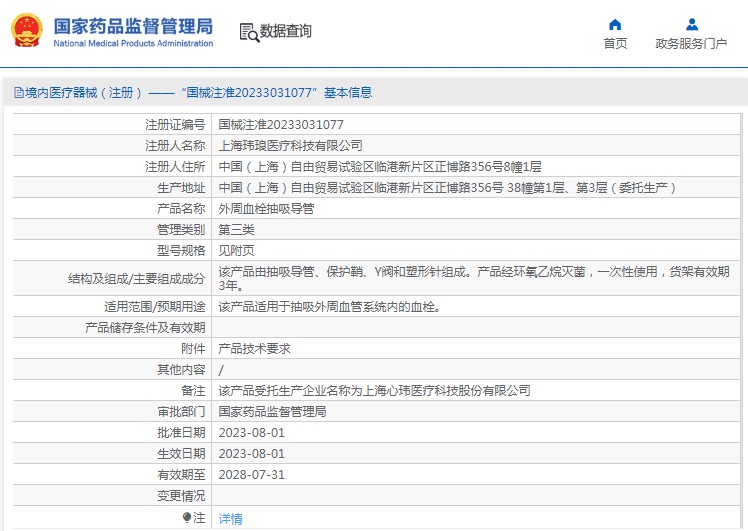Click the 产品技术要求 attachment value
748x531 pixels.
(254, 349)
